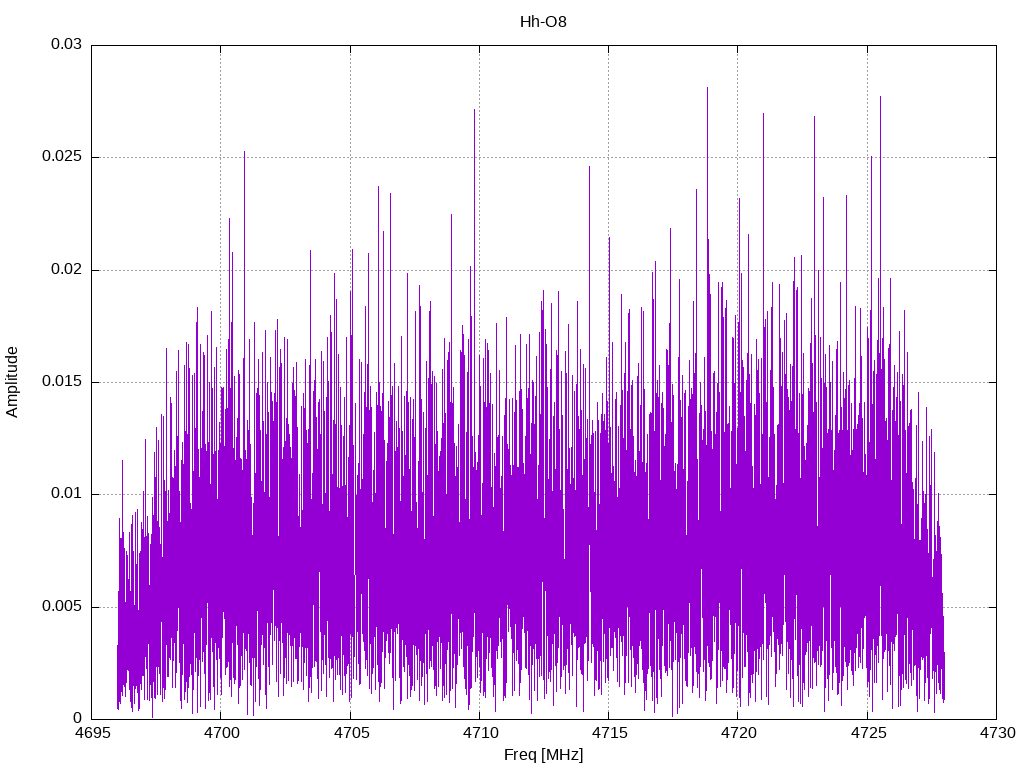
Task: Click the x-axis tick label 4730
Action: [997, 733]
